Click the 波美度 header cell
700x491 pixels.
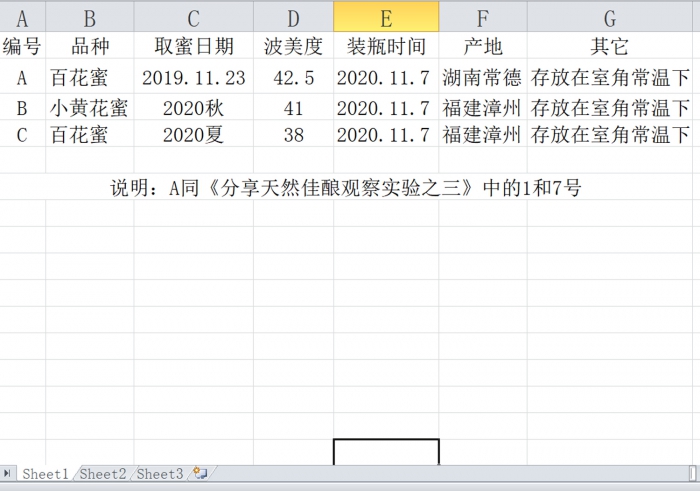click(293, 46)
